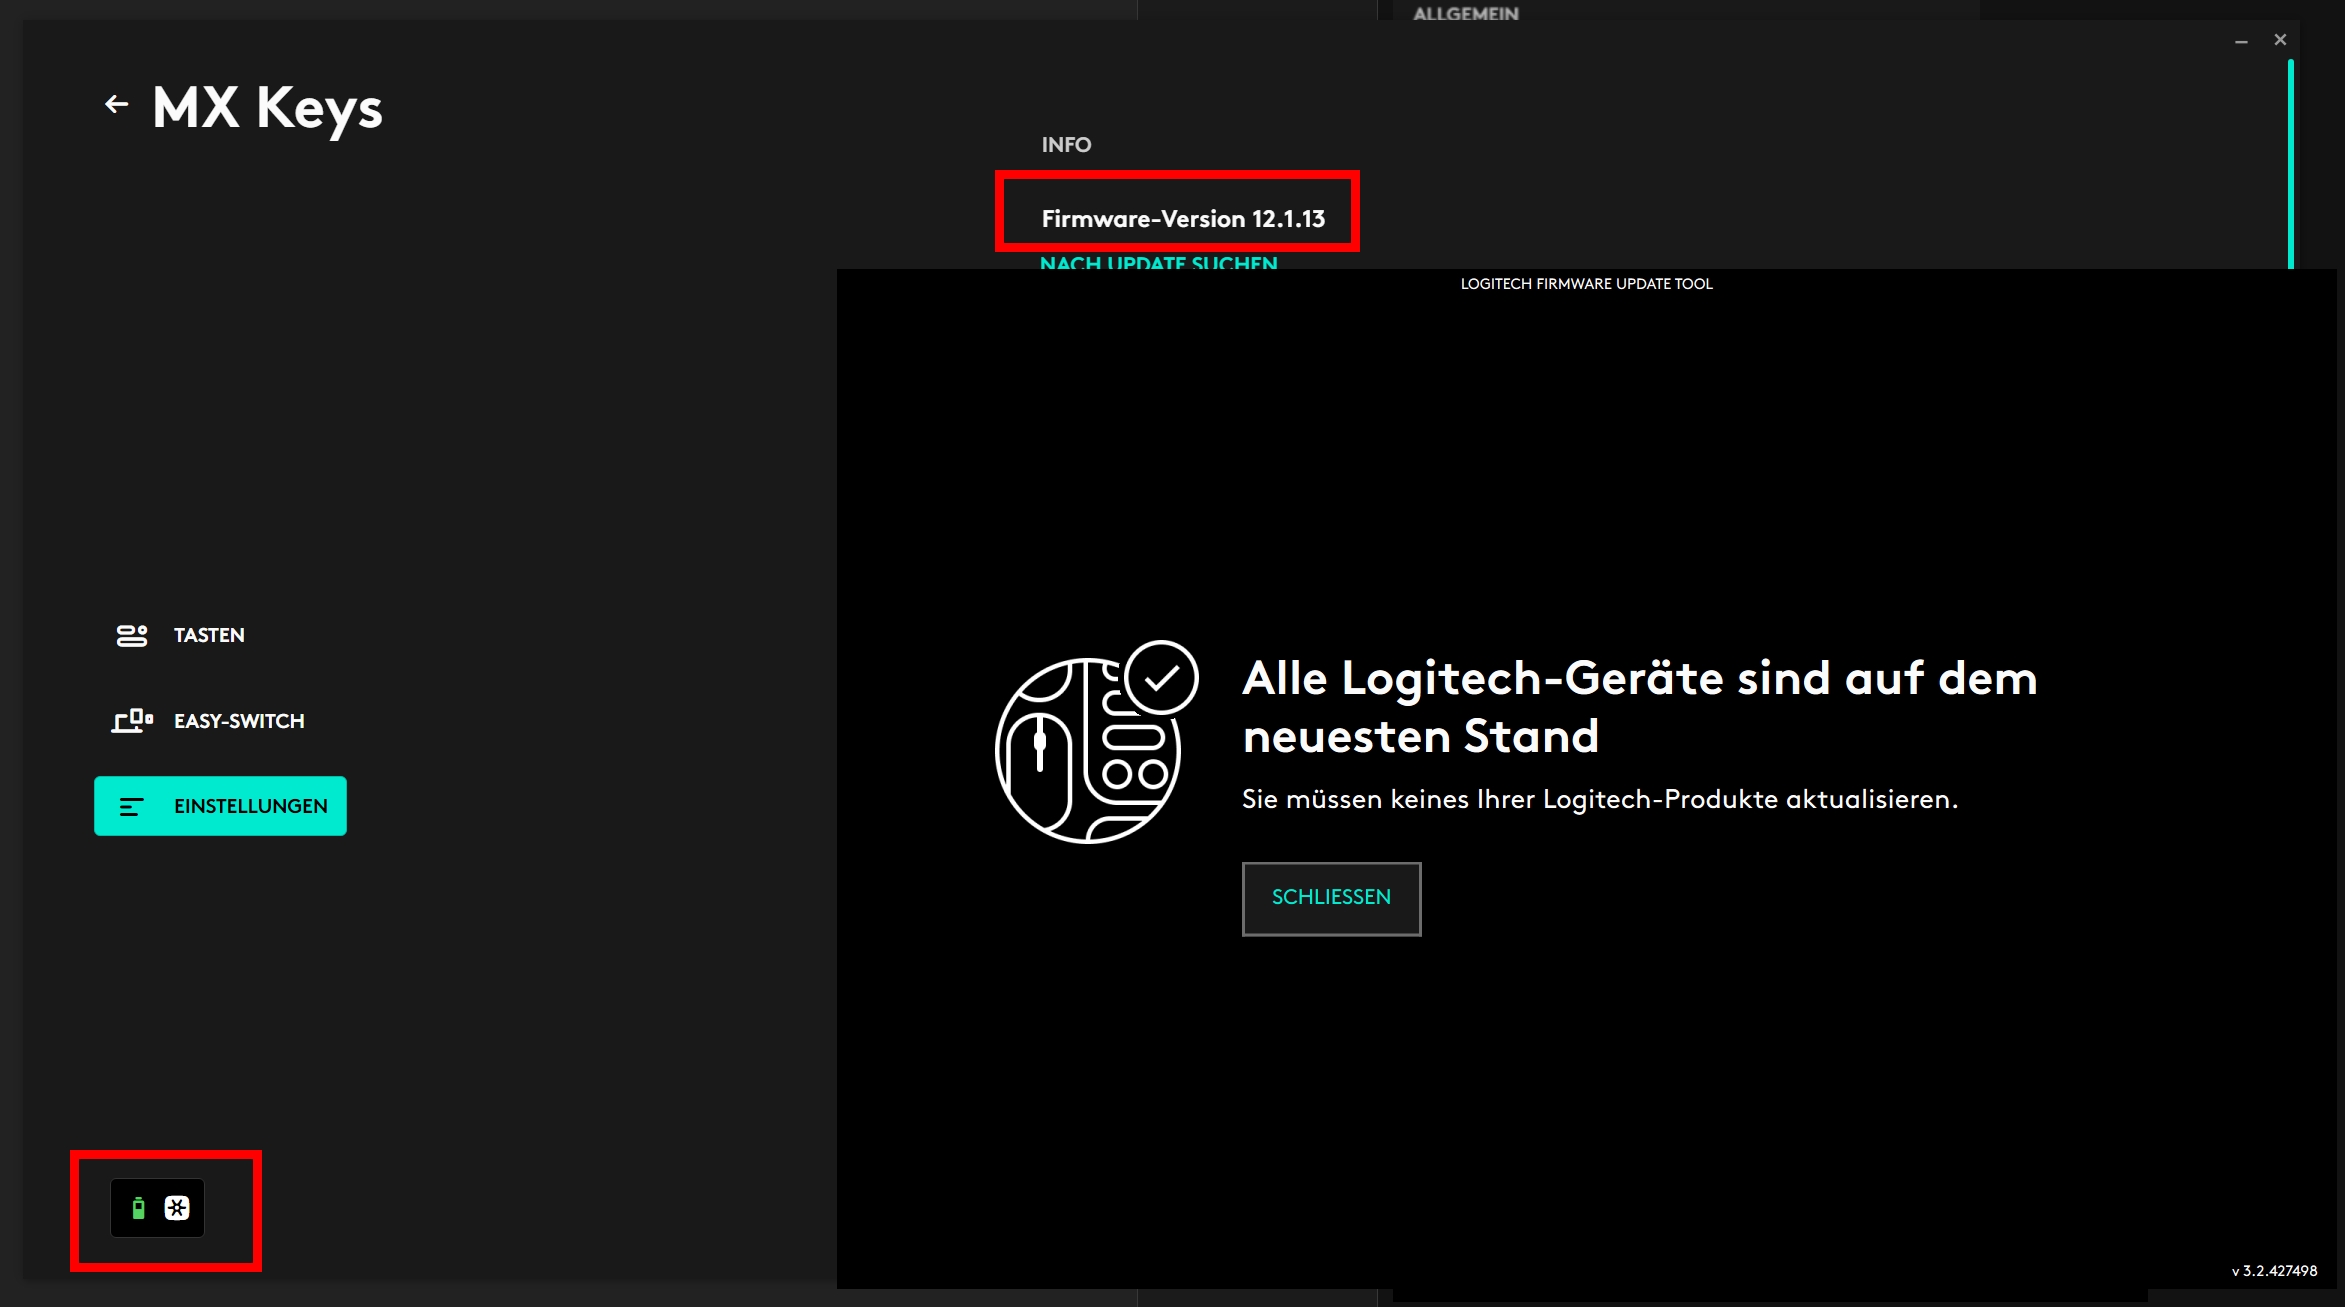This screenshot has width=2345, height=1307.
Task: Switch to the EASY-SWITCH section
Action: click(x=238, y=721)
